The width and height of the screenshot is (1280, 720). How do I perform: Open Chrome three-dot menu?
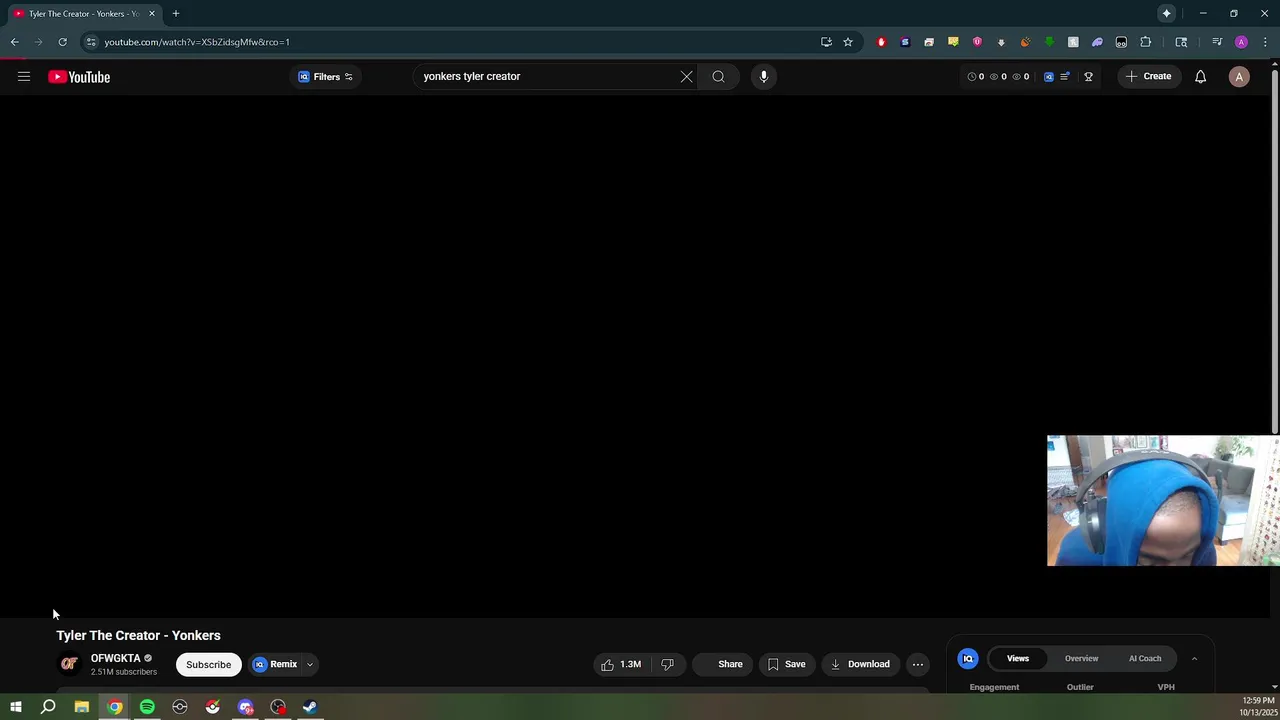[x=1265, y=42]
